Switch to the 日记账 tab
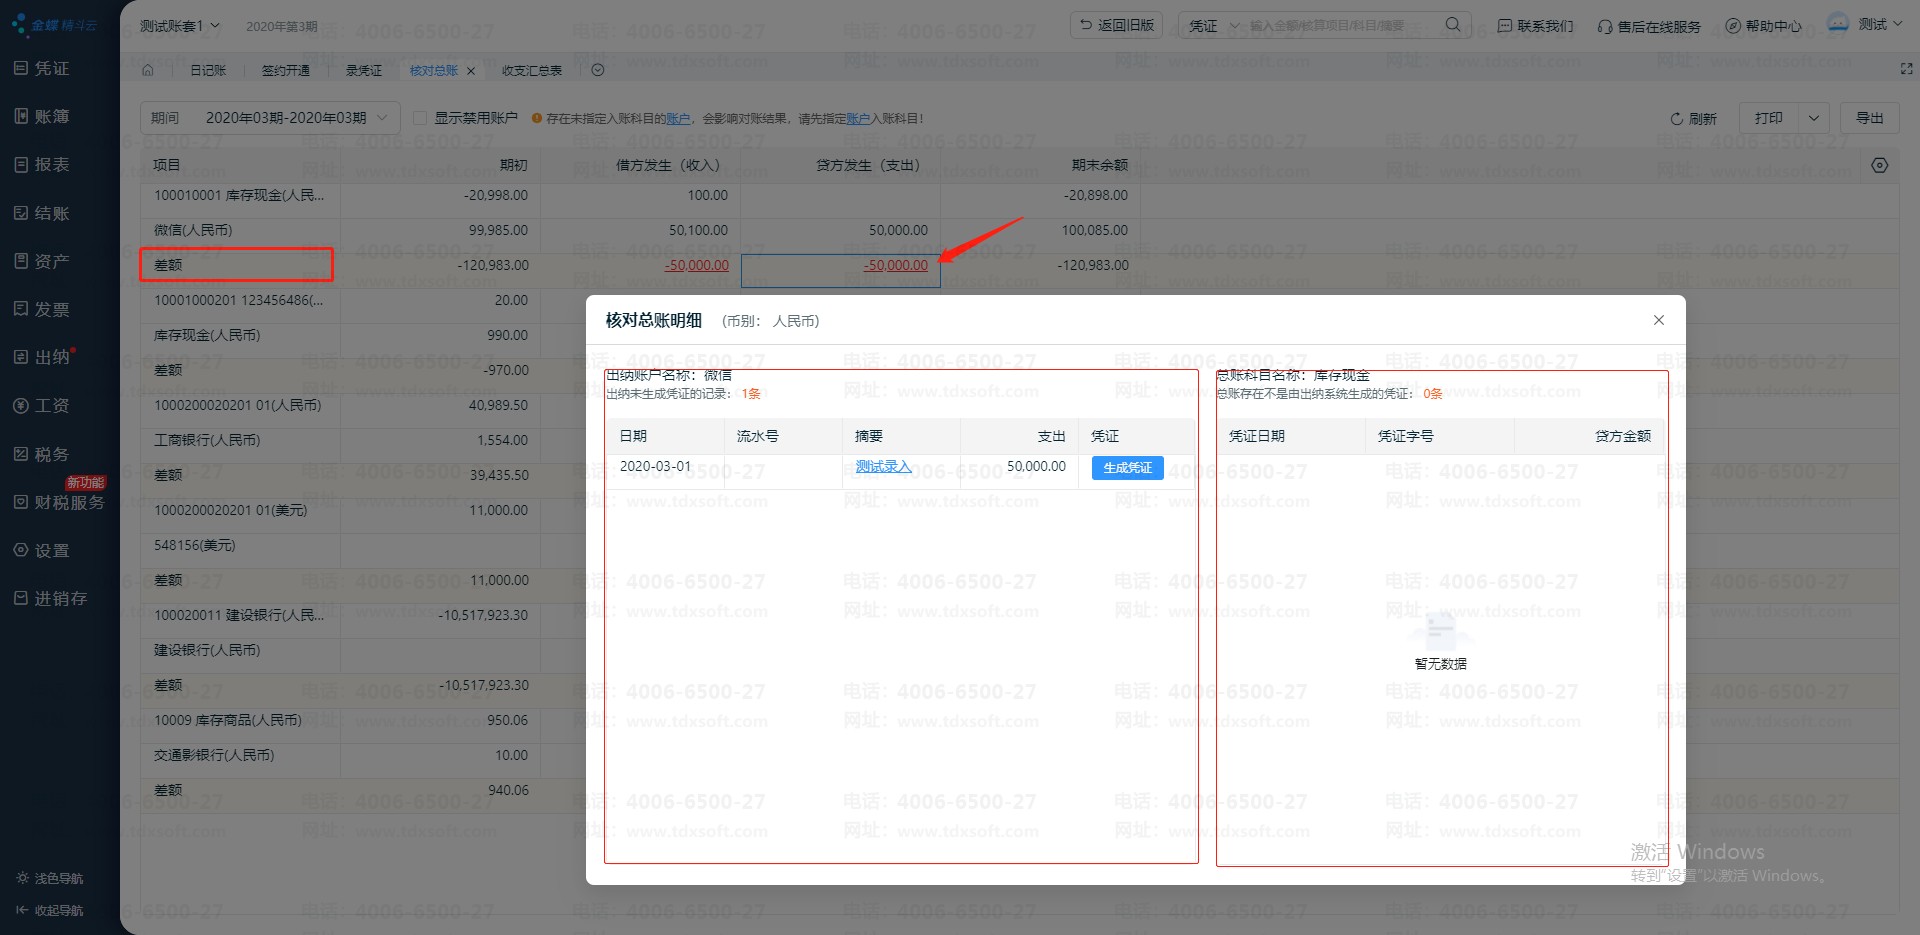Viewport: 1920px width, 935px height. click(208, 70)
